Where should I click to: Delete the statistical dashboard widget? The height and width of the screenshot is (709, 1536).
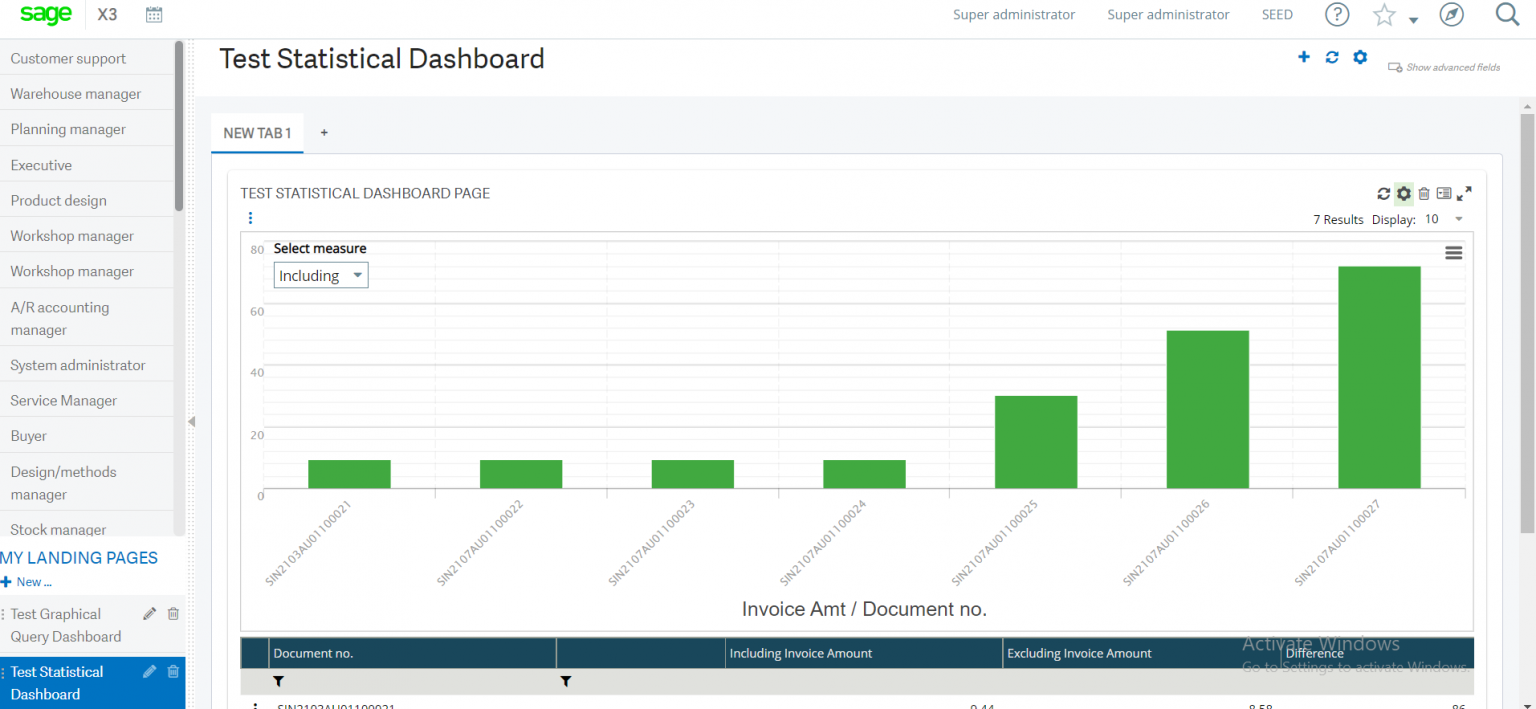click(x=1424, y=193)
